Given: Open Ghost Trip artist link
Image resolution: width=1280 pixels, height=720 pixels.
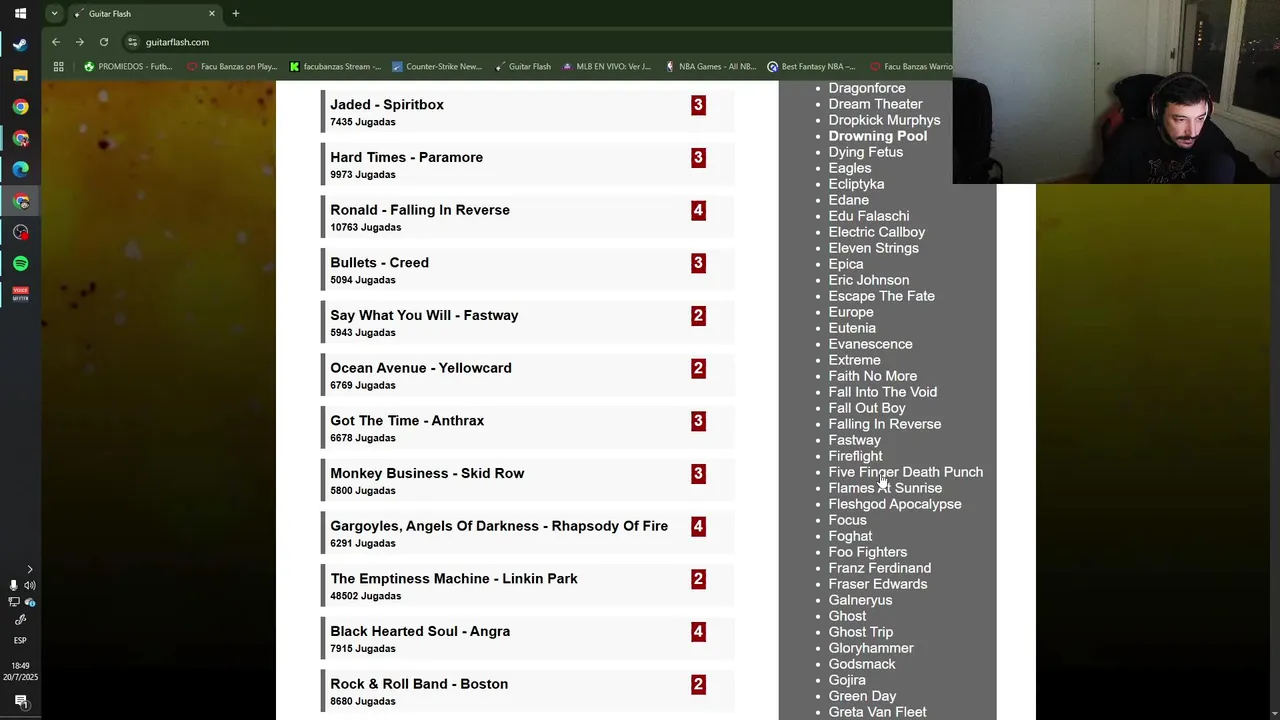Looking at the screenshot, I should pyautogui.click(x=860, y=632).
